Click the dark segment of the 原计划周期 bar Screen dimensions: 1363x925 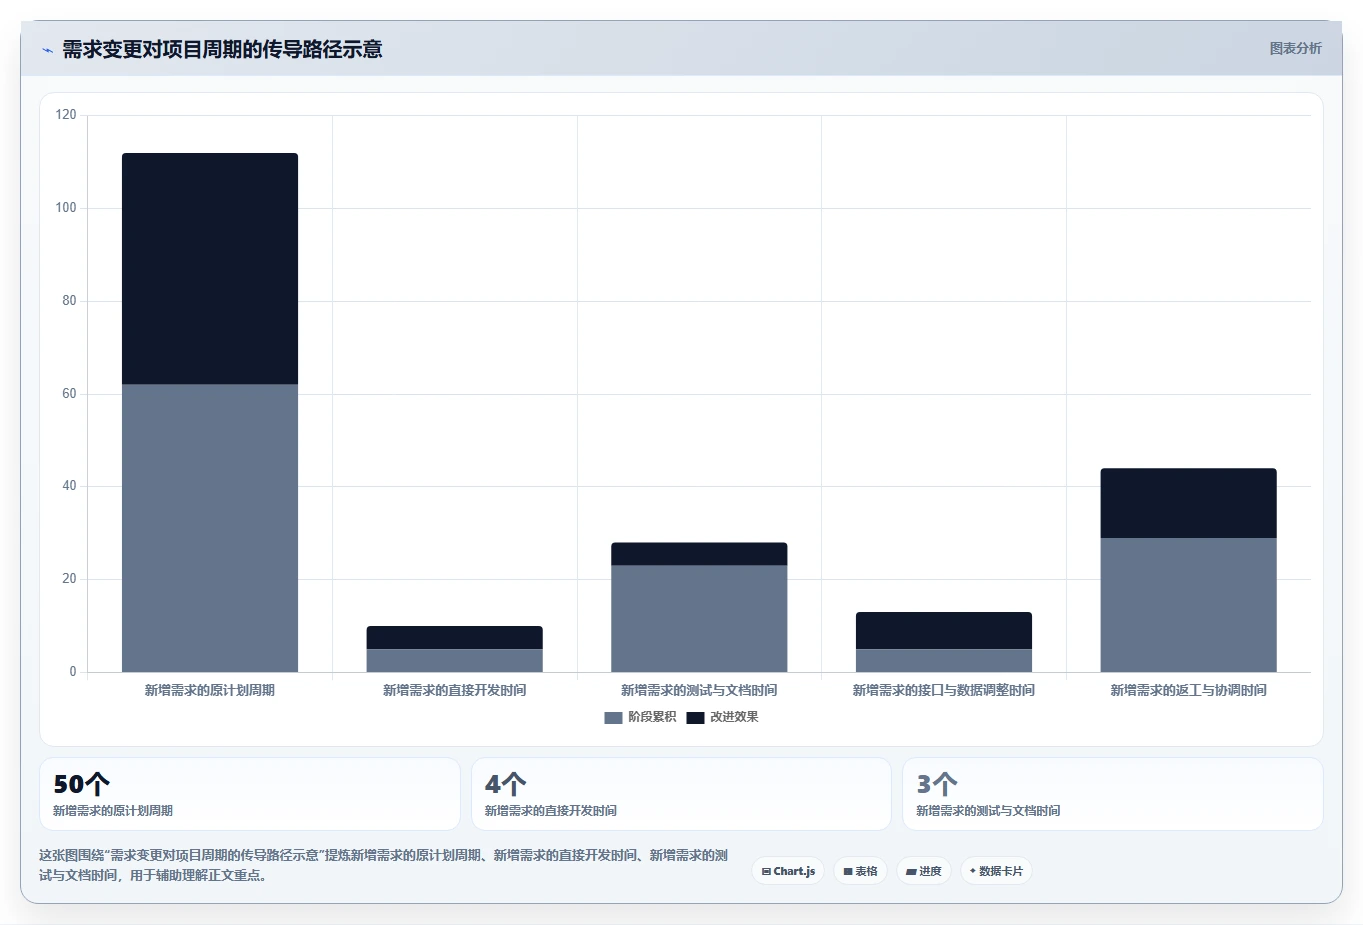pyautogui.click(x=210, y=269)
